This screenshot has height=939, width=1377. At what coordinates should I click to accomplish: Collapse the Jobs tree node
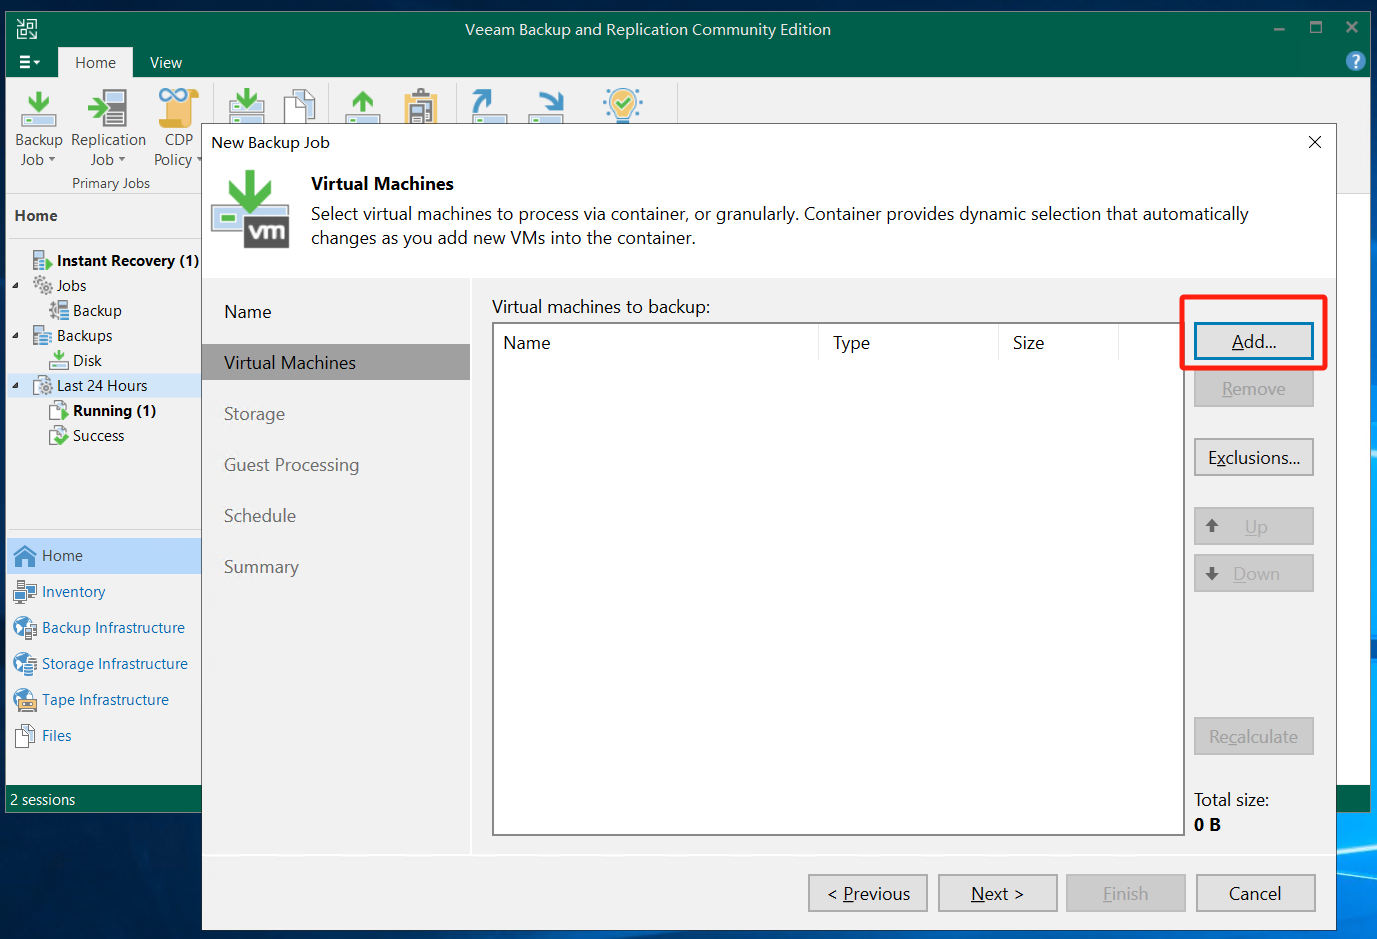15,285
